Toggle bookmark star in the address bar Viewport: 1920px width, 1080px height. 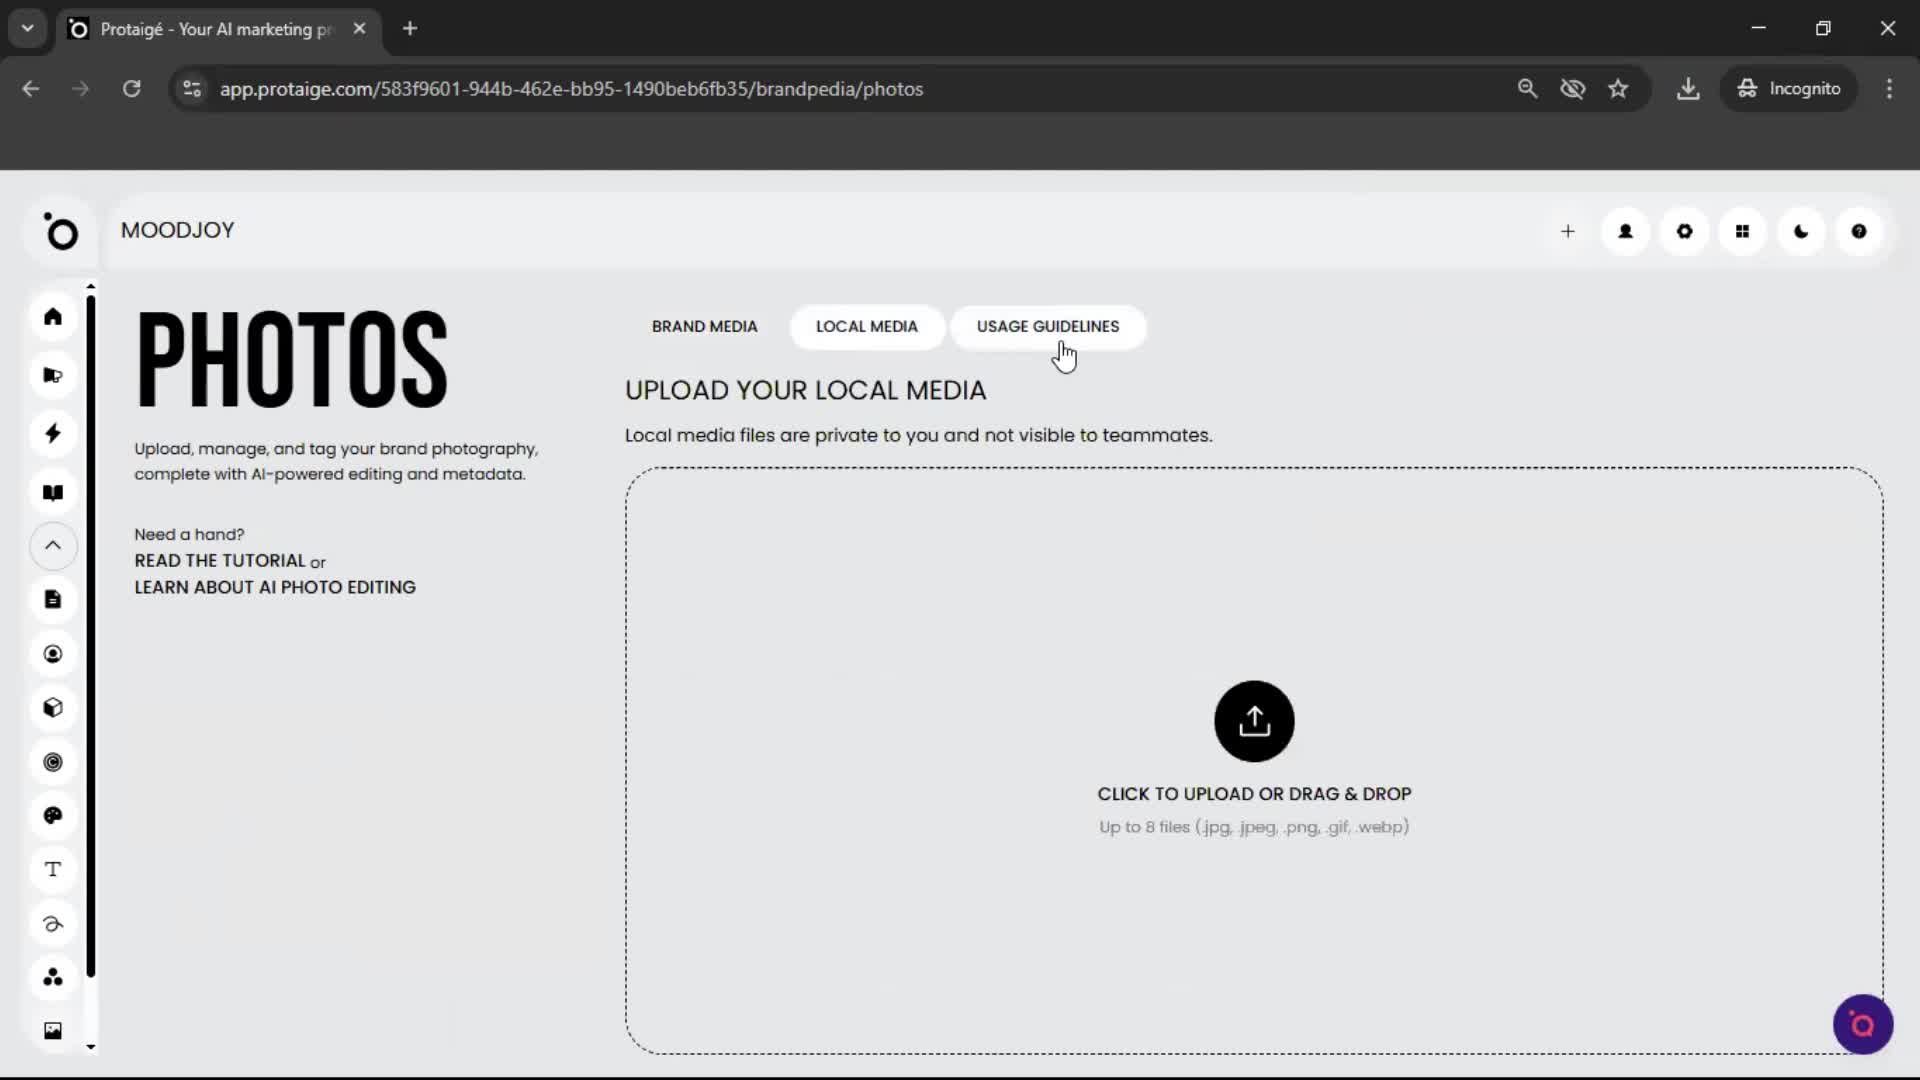pos(1619,88)
